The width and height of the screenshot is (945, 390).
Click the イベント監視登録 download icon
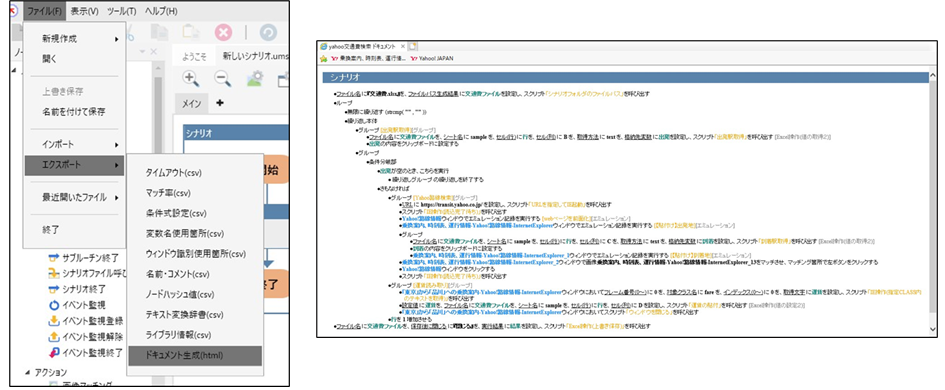(54, 321)
